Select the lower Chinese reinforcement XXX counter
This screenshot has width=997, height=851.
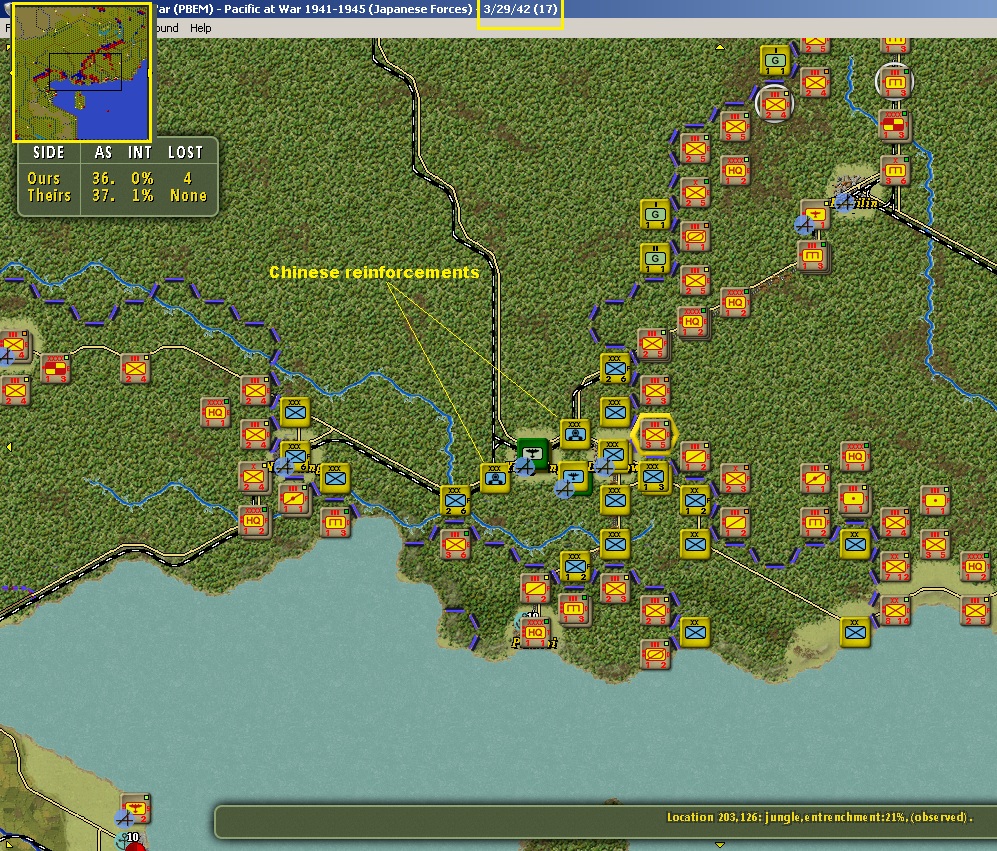pyautogui.click(x=495, y=478)
